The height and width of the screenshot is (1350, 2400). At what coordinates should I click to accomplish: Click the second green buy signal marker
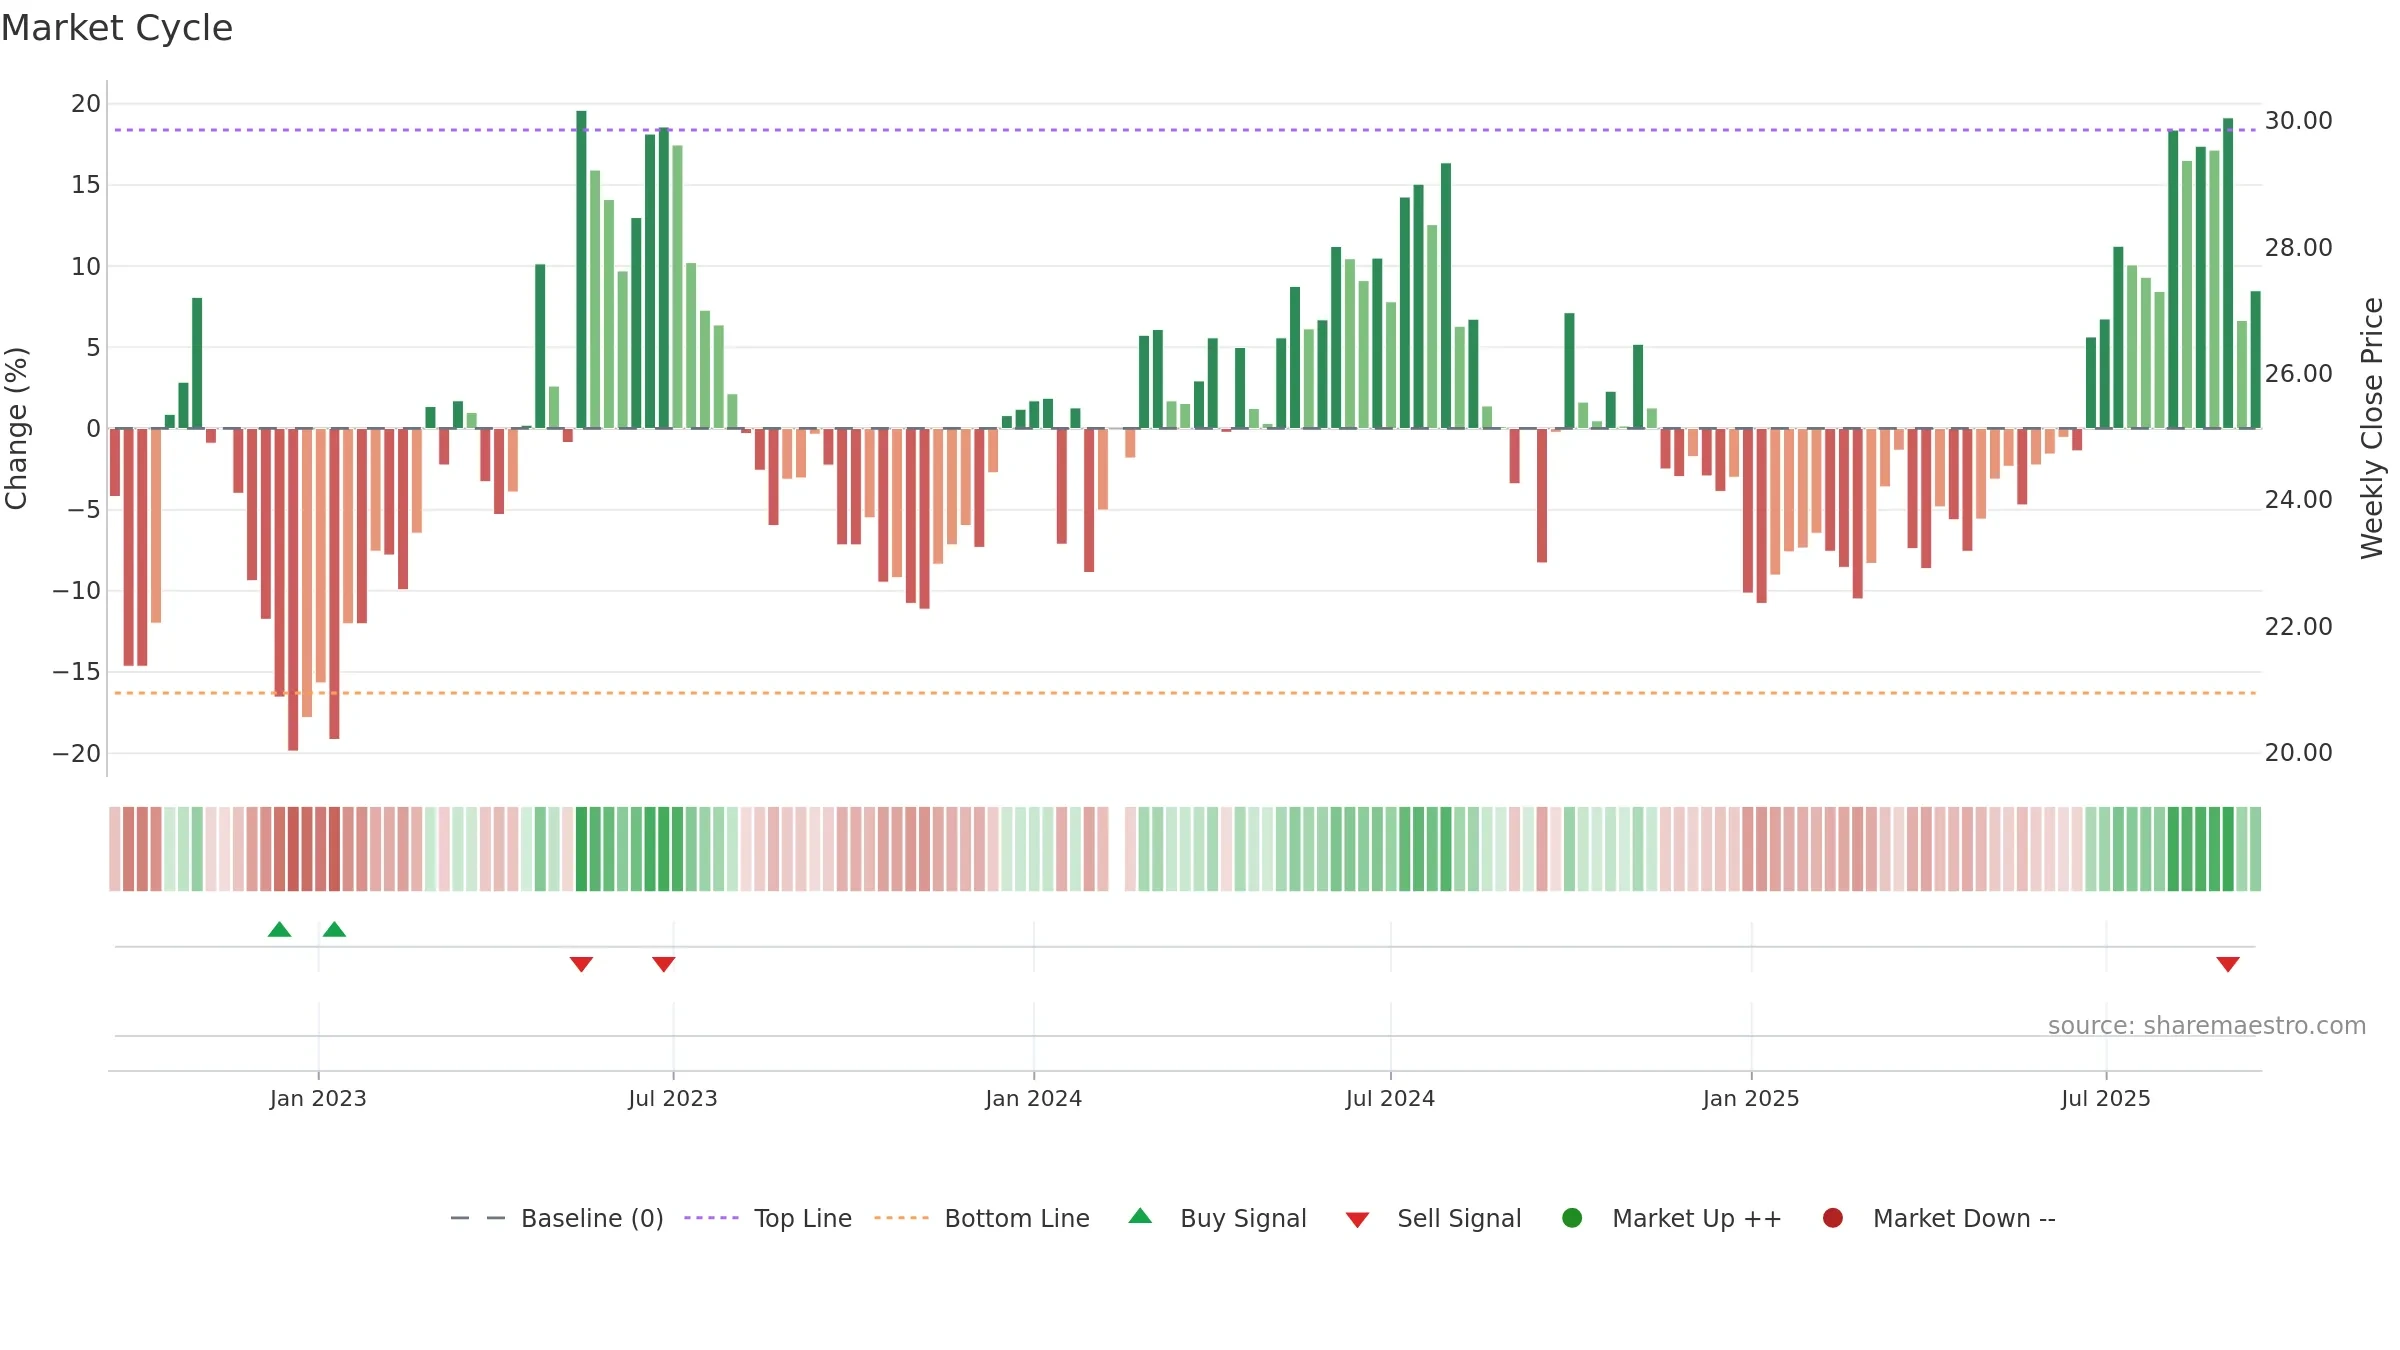pos(335,929)
